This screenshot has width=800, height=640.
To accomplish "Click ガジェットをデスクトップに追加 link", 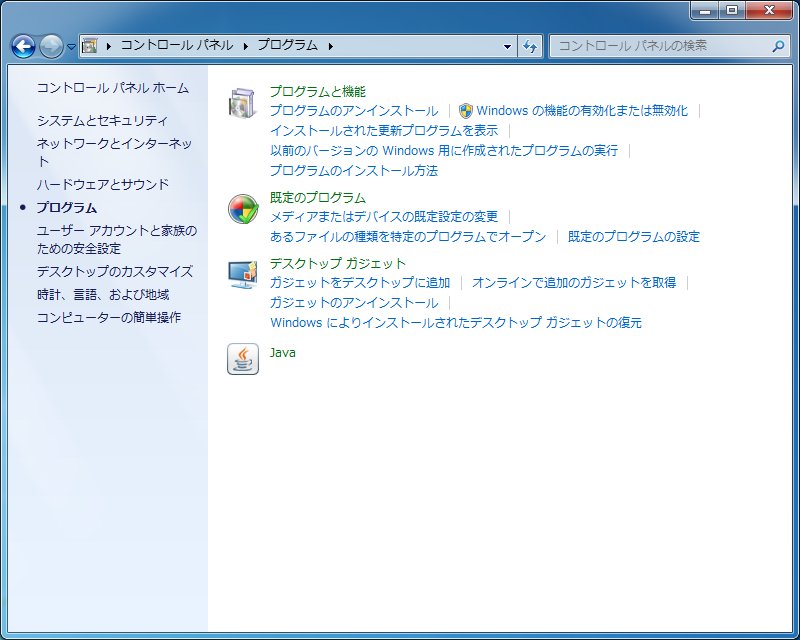I will 360,283.
